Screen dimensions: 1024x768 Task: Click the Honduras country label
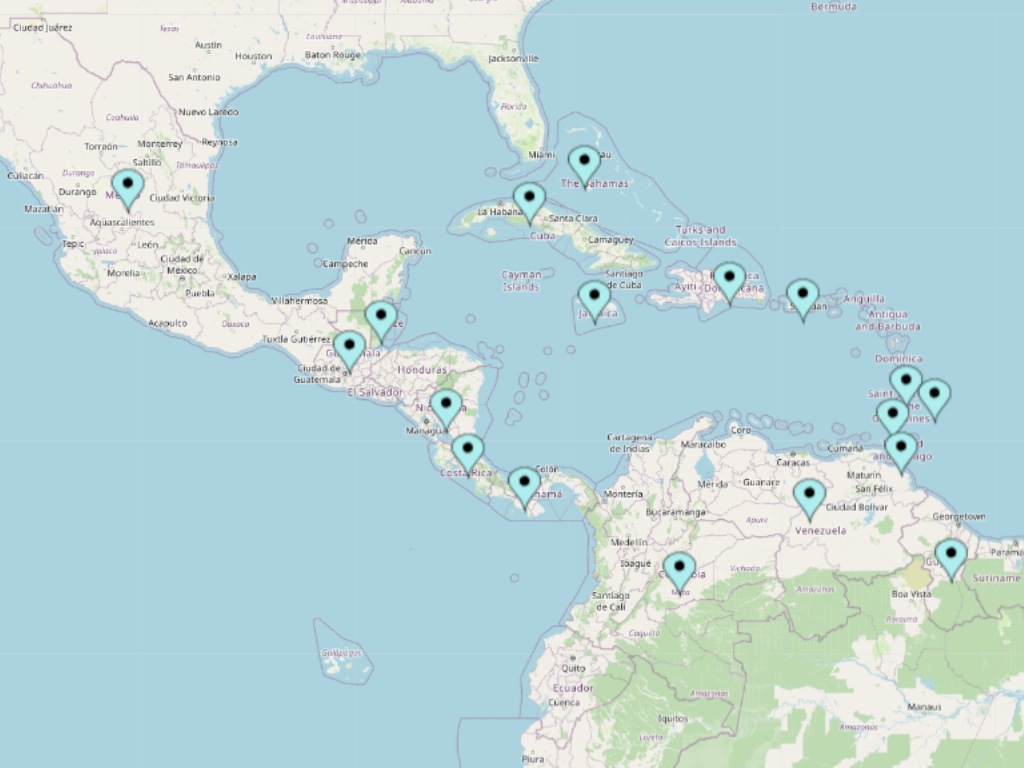click(x=421, y=369)
